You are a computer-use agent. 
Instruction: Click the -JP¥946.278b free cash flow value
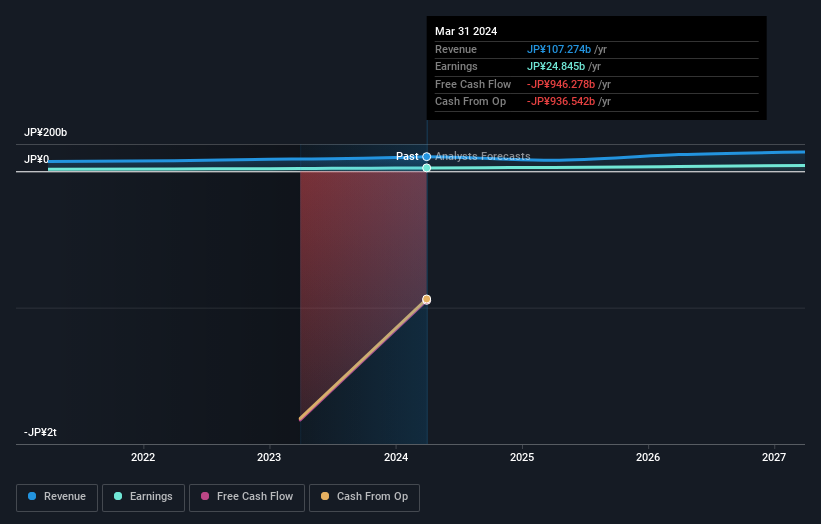[x=561, y=84]
